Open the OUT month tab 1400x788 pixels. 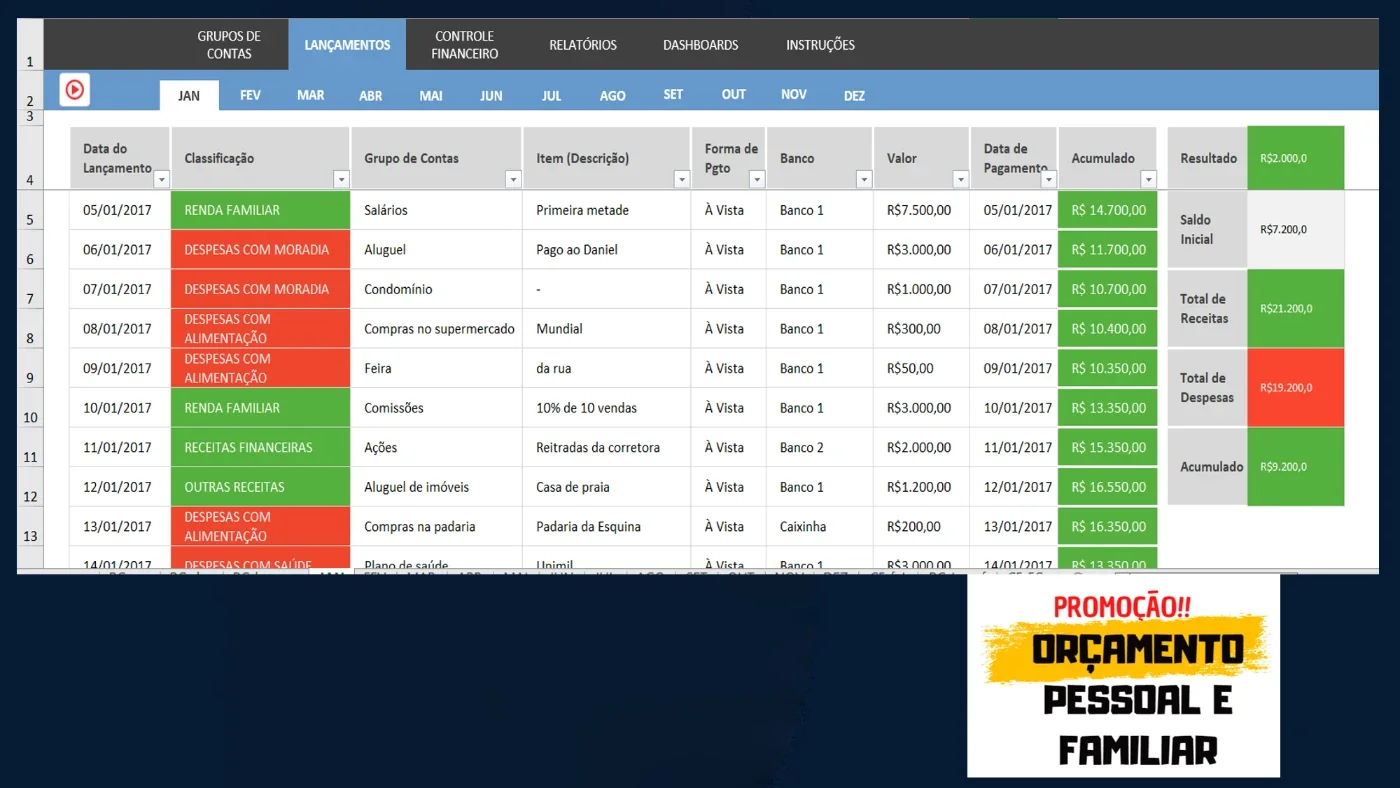pos(734,94)
